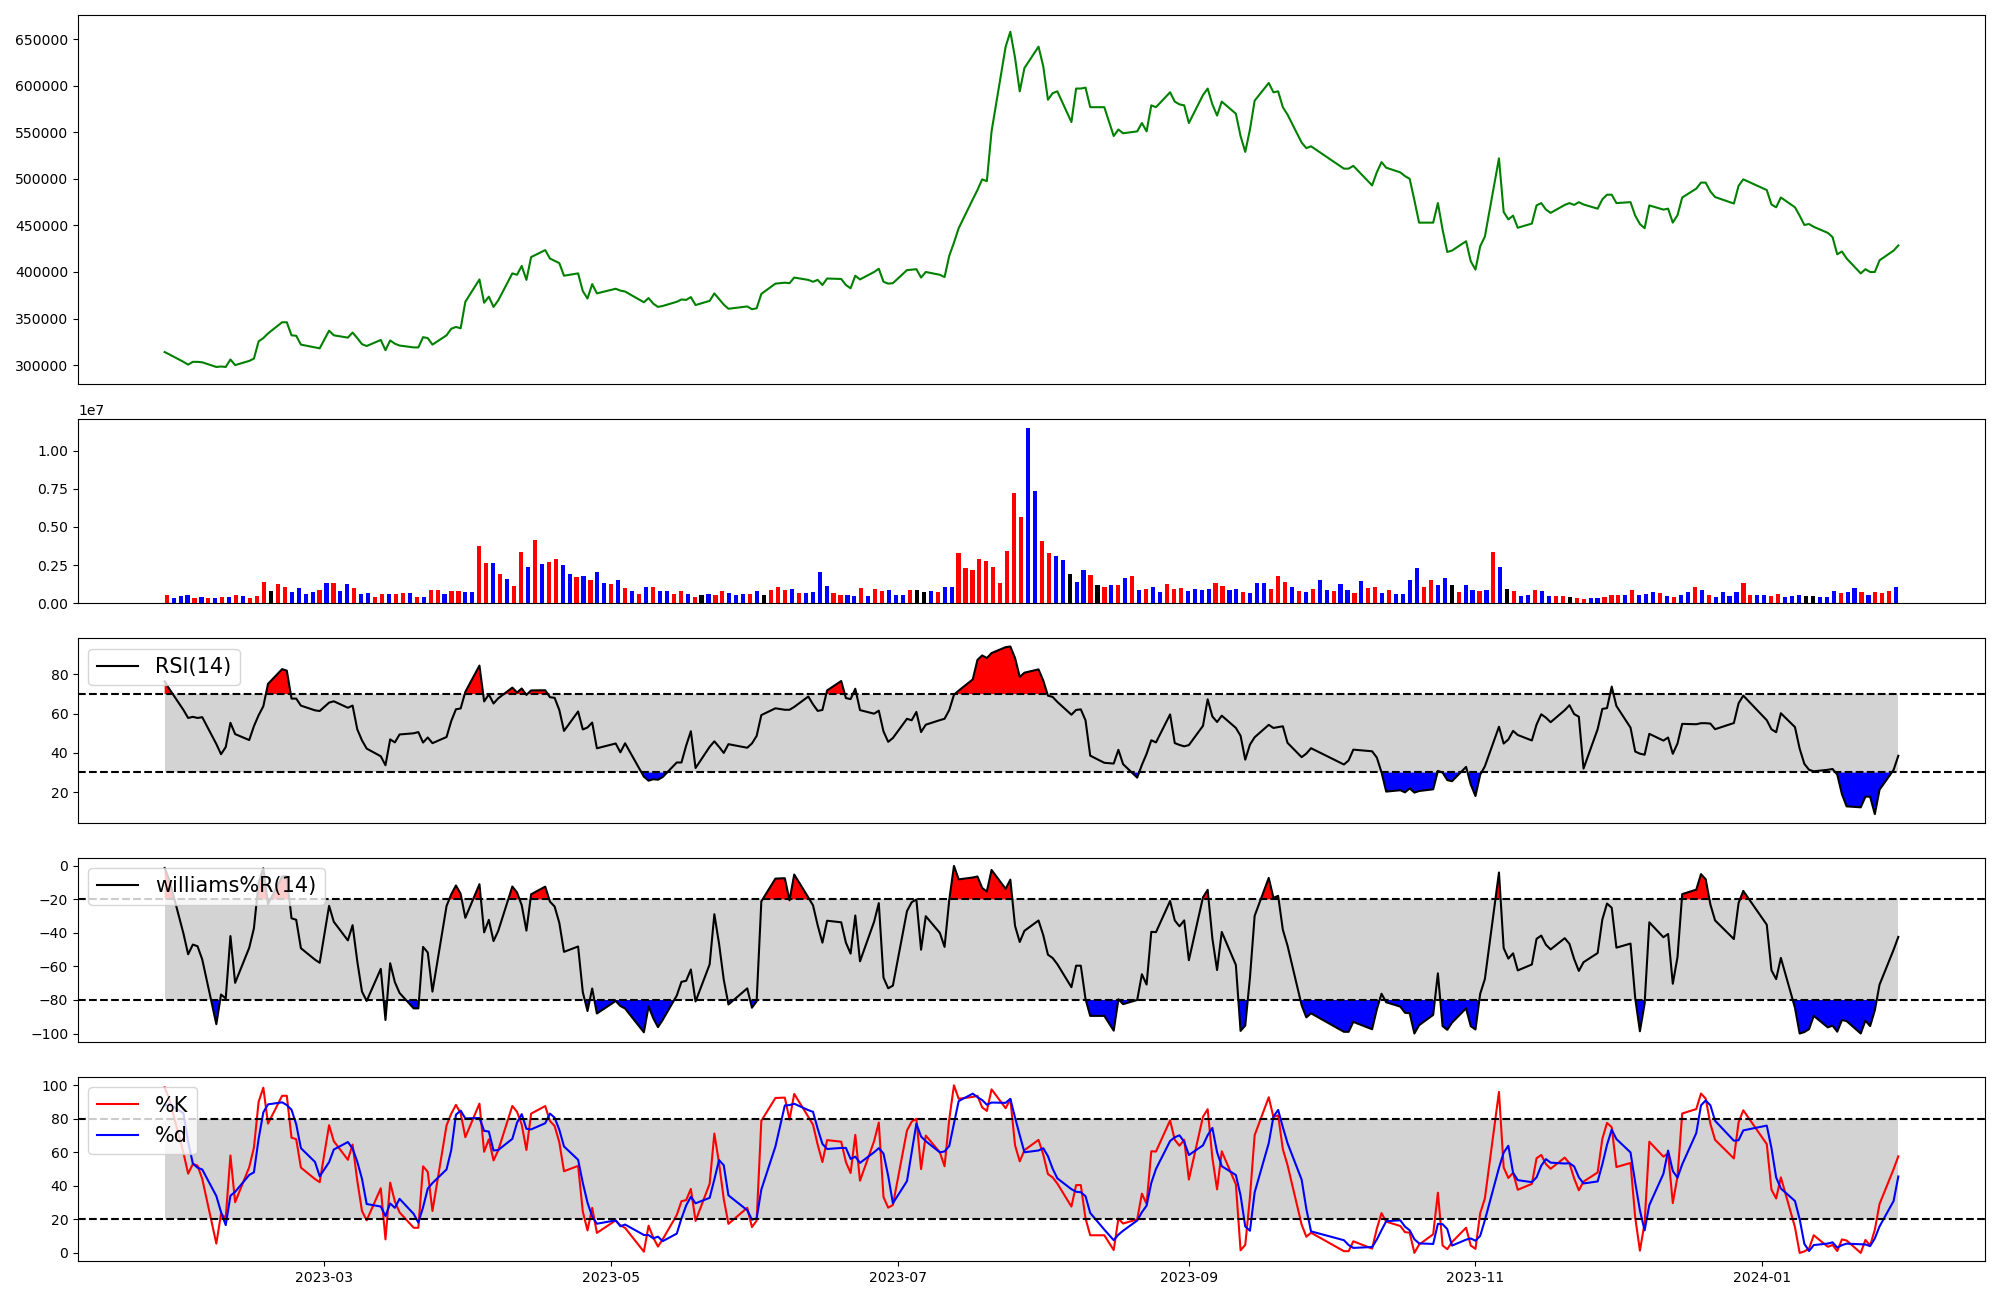Click the tallest blue volume bar
2000x1300 pixels.
click(x=1028, y=515)
